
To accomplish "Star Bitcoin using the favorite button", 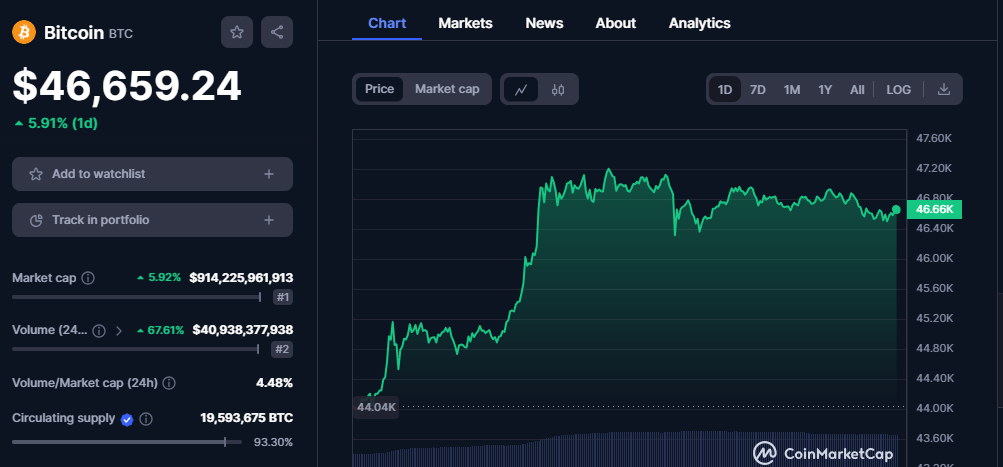I will pos(237,32).
